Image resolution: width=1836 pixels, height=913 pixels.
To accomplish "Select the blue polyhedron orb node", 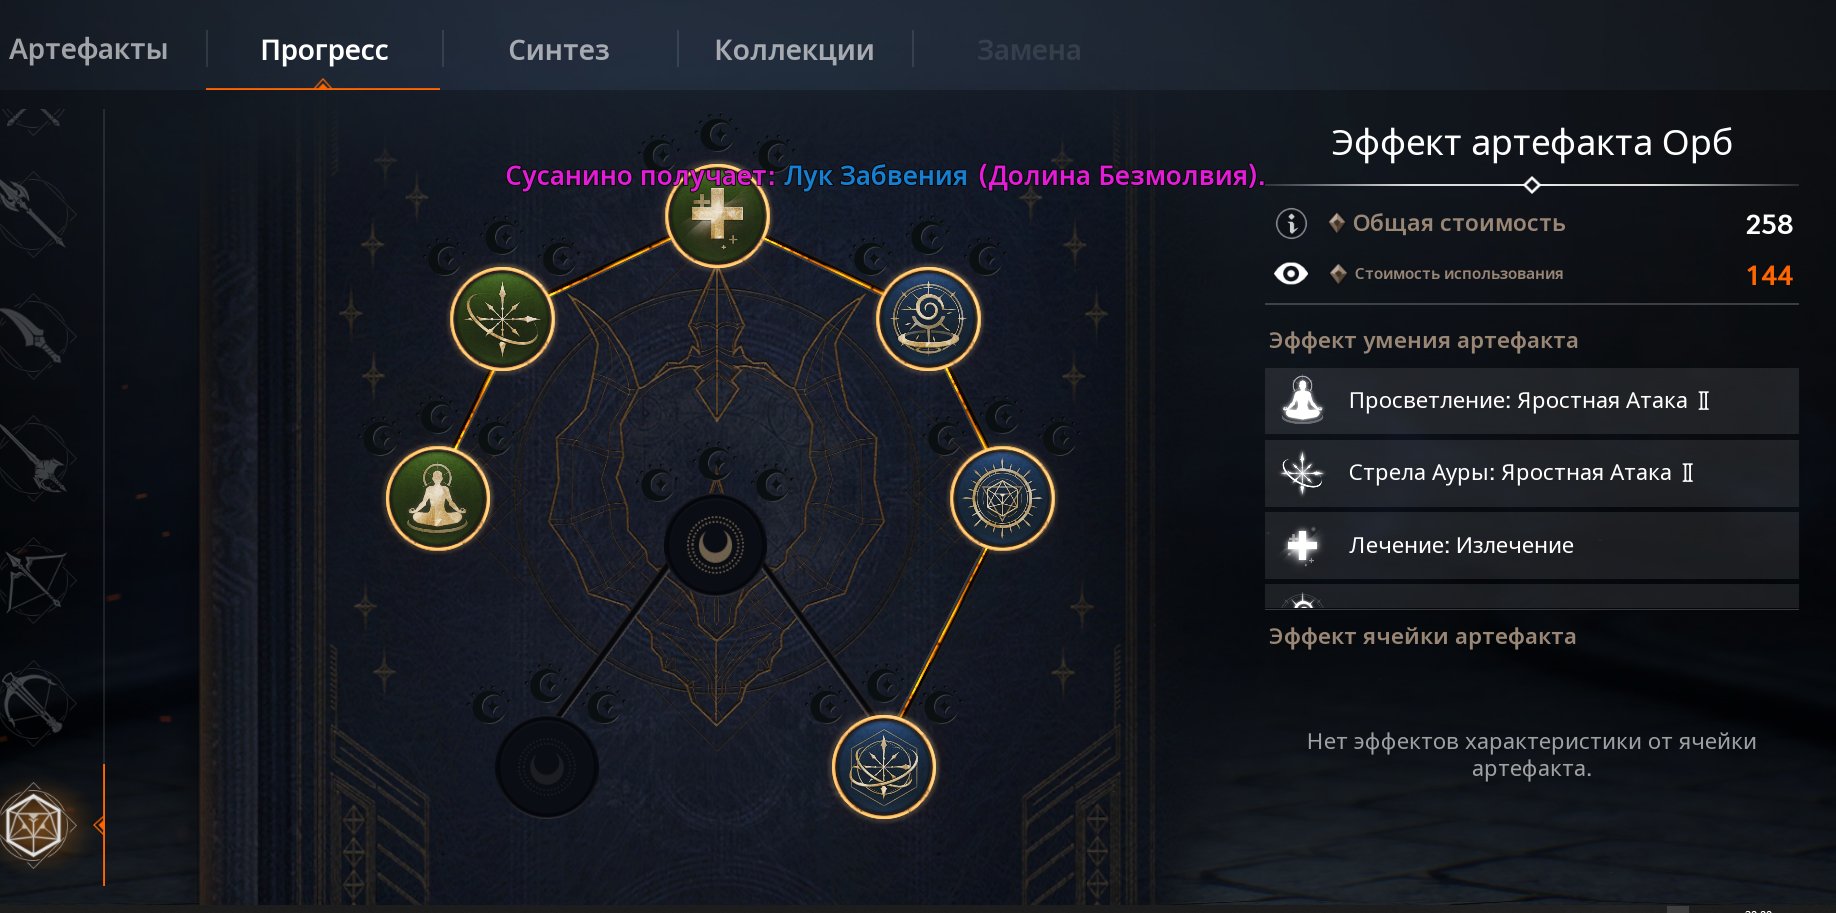I will (1002, 498).
